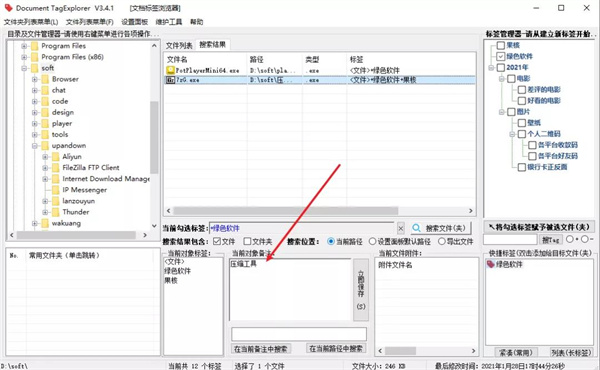Viewport: 600px width, 370px height.
Task: Click the IP Messenger folder icon
Action: coord(56,190)
